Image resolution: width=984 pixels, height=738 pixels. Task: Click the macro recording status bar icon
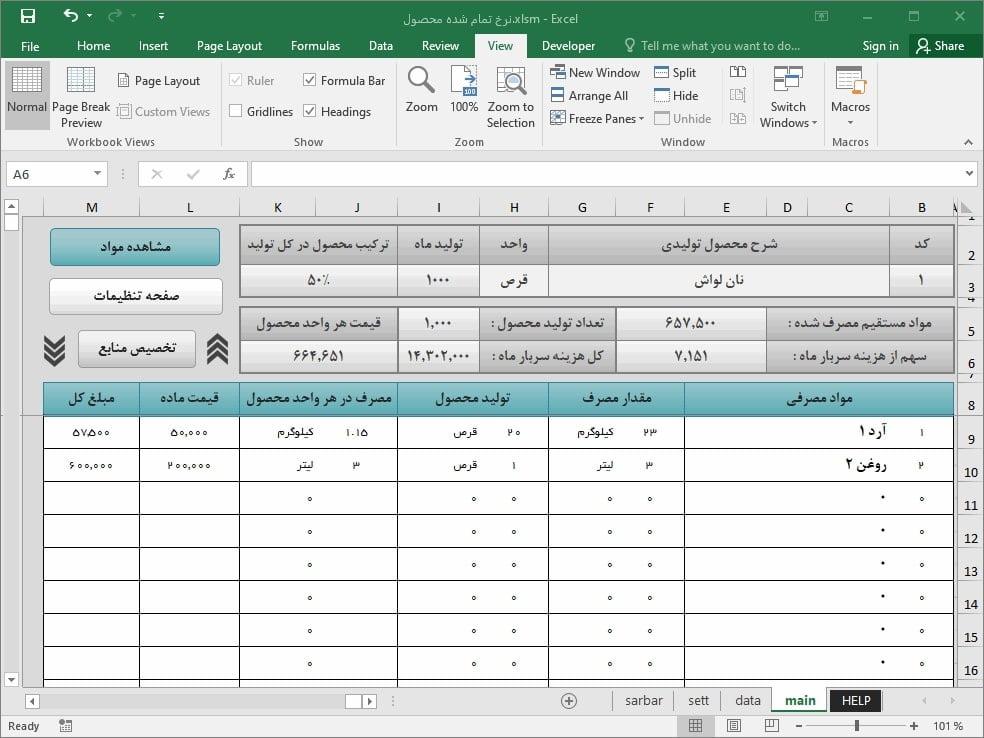[x=65, y=726]
